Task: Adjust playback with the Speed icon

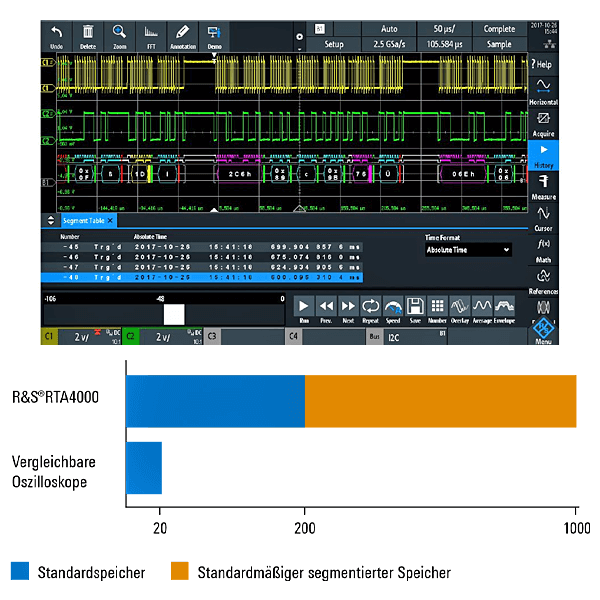Action: point(393,306)
